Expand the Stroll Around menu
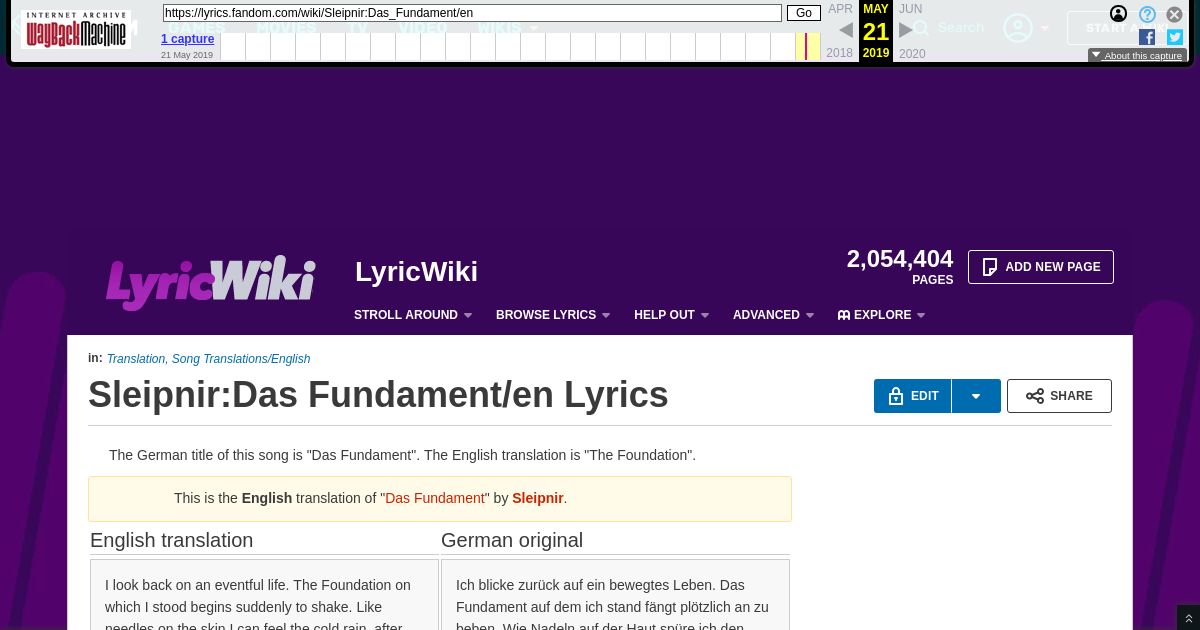The width and height of the screenshot is (1200, 630). coord(413,315)
